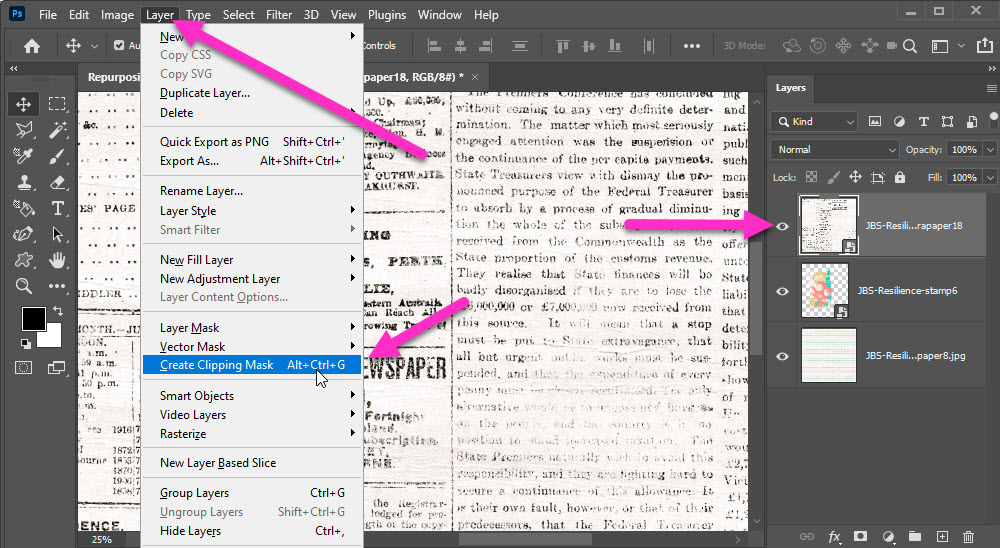Image resolution: width=1000 pixels, height=548 pixels.
Task: Choose Duplicate Layer...
Action: coord(253,93)
